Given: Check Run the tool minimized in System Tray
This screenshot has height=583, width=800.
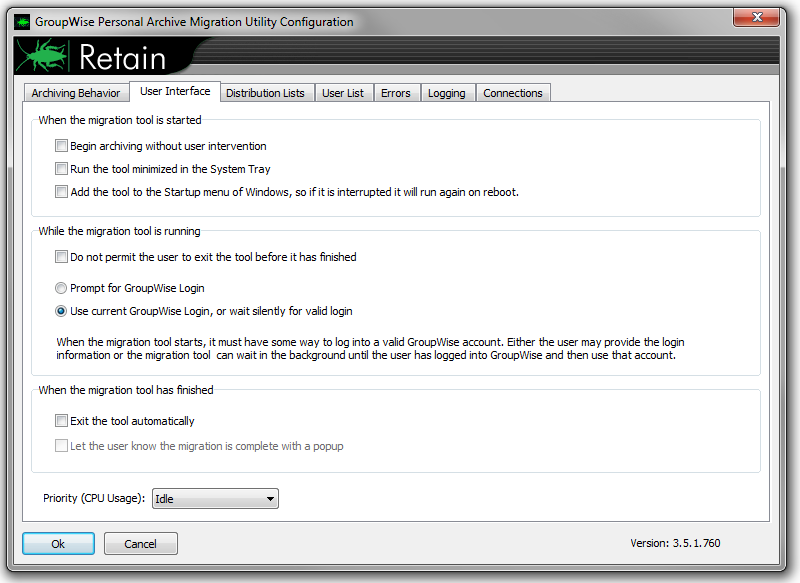Looking at the screenshot, I should click(x=61, y=169).
